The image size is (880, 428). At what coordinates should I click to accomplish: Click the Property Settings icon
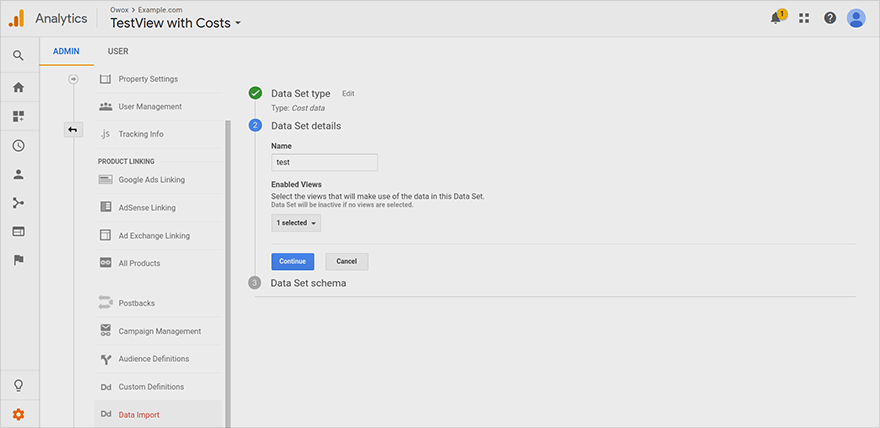click(x=105, y=79)
